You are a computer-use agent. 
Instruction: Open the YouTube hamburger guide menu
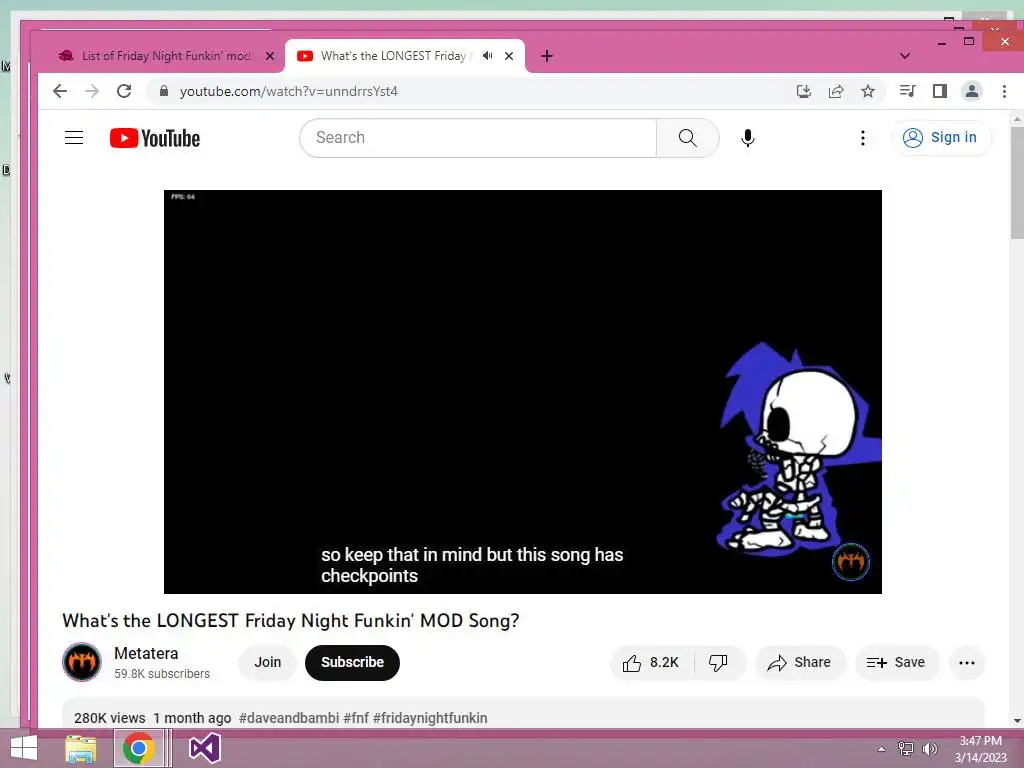click(x=74, y=138)
